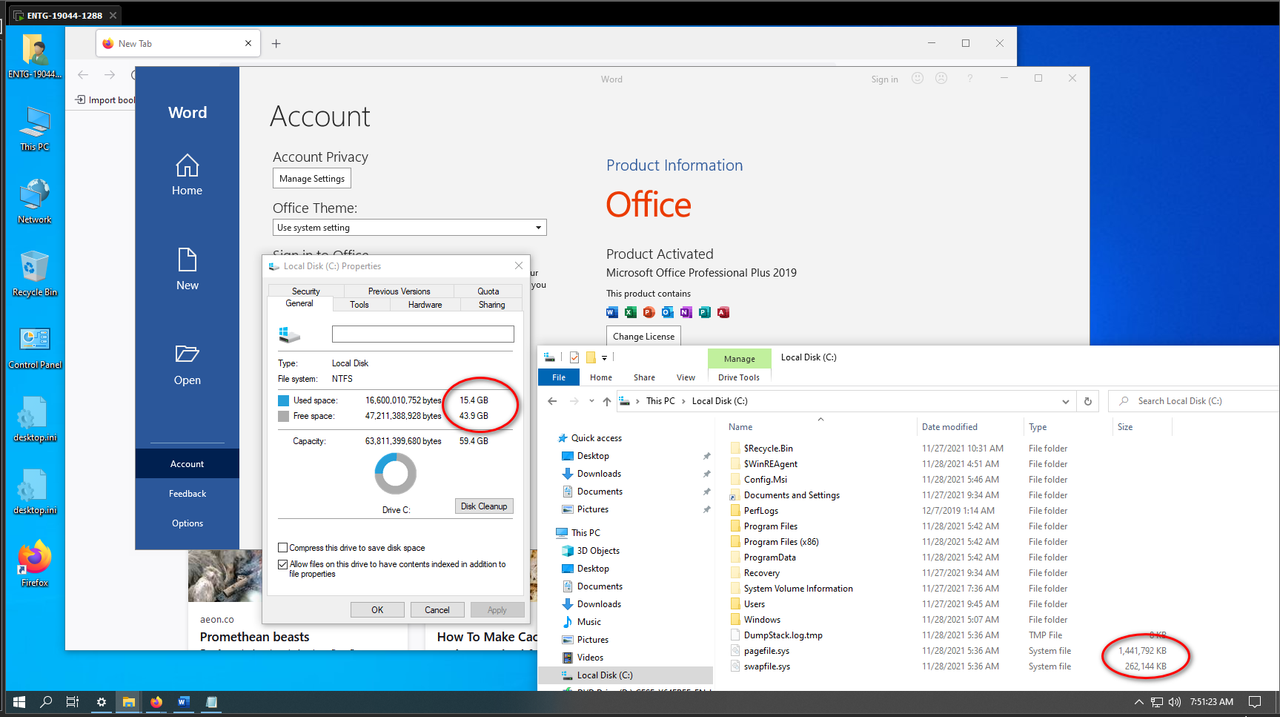This screenshot has width=1280, height=717.
Task: Switch to the Quota tab
Action: (x=488, y=291)
